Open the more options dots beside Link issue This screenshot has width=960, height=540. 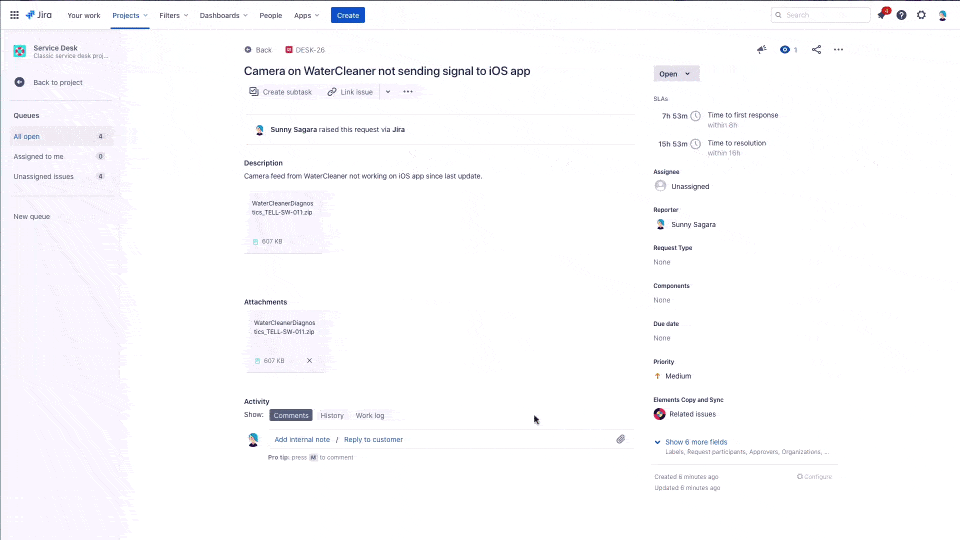point(408,92)
